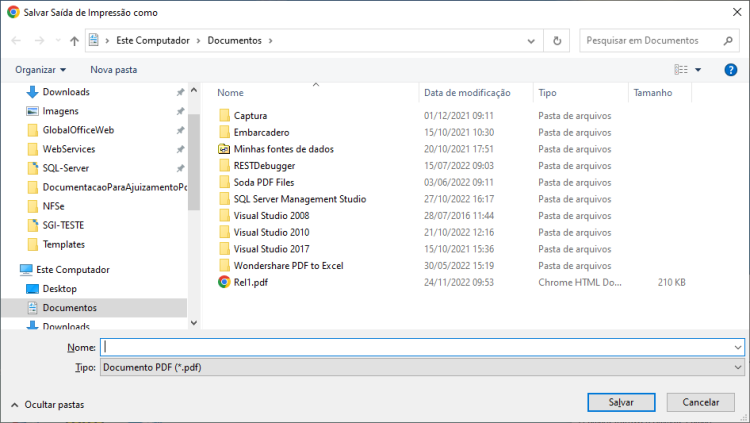
Task: Select Rel1.pdf Chrome file icon
Action: point(224,282)
